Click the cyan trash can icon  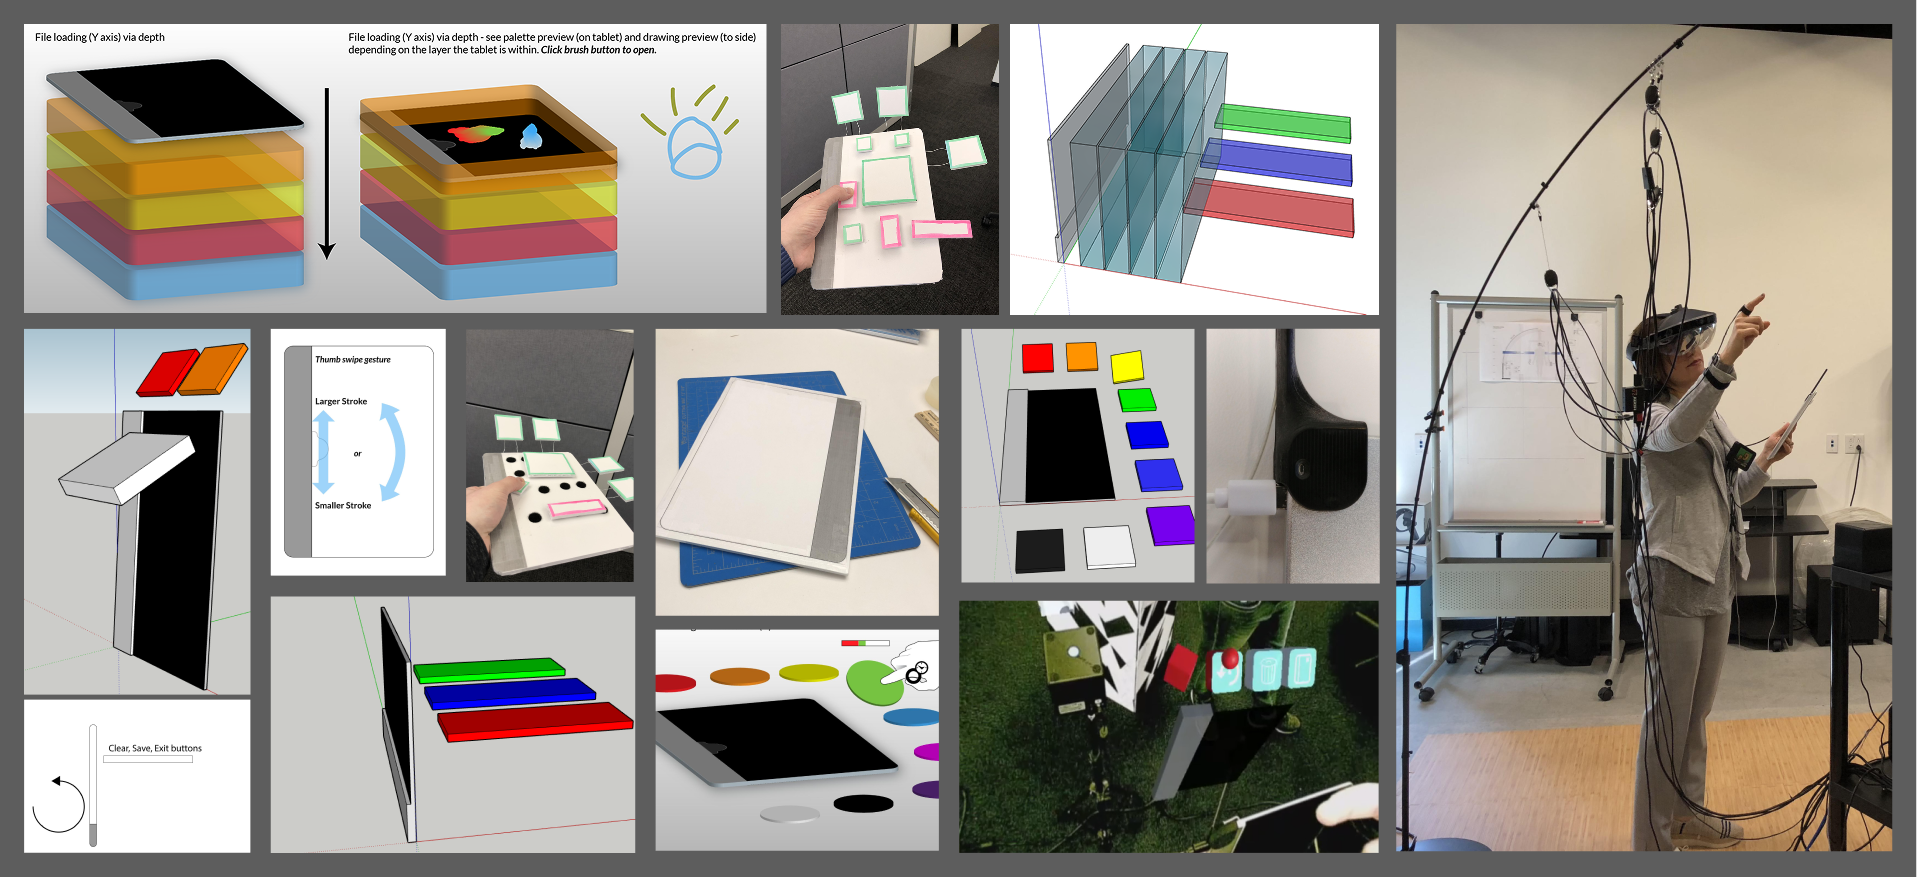[1267, 669]
